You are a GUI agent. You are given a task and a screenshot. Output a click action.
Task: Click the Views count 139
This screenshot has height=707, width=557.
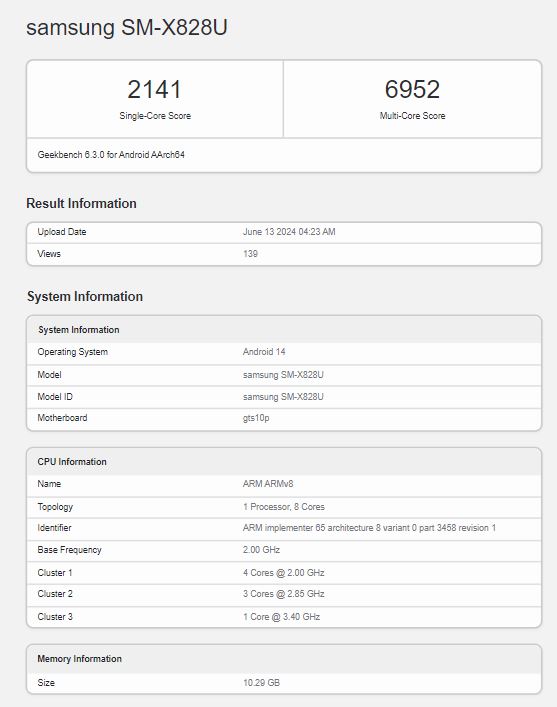click(x=250, y=254)
